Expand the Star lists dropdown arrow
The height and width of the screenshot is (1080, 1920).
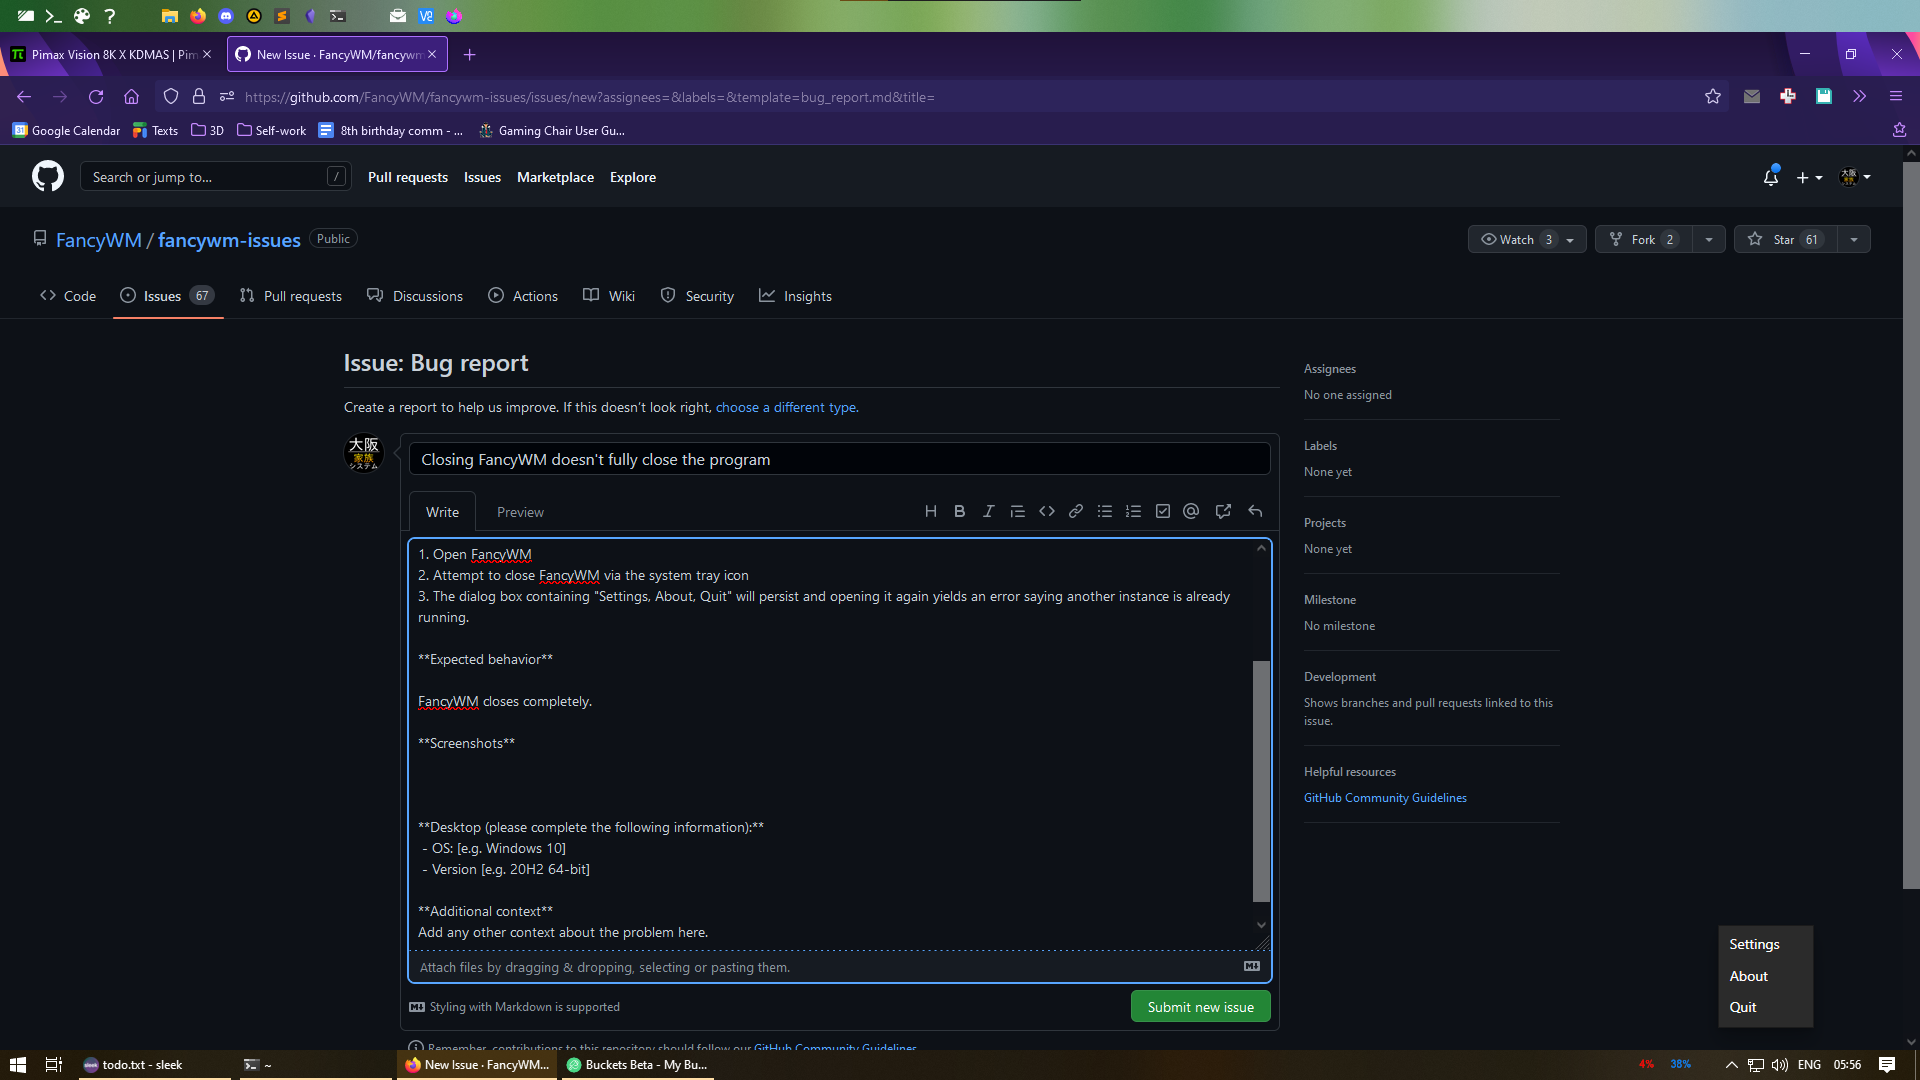1853,239
